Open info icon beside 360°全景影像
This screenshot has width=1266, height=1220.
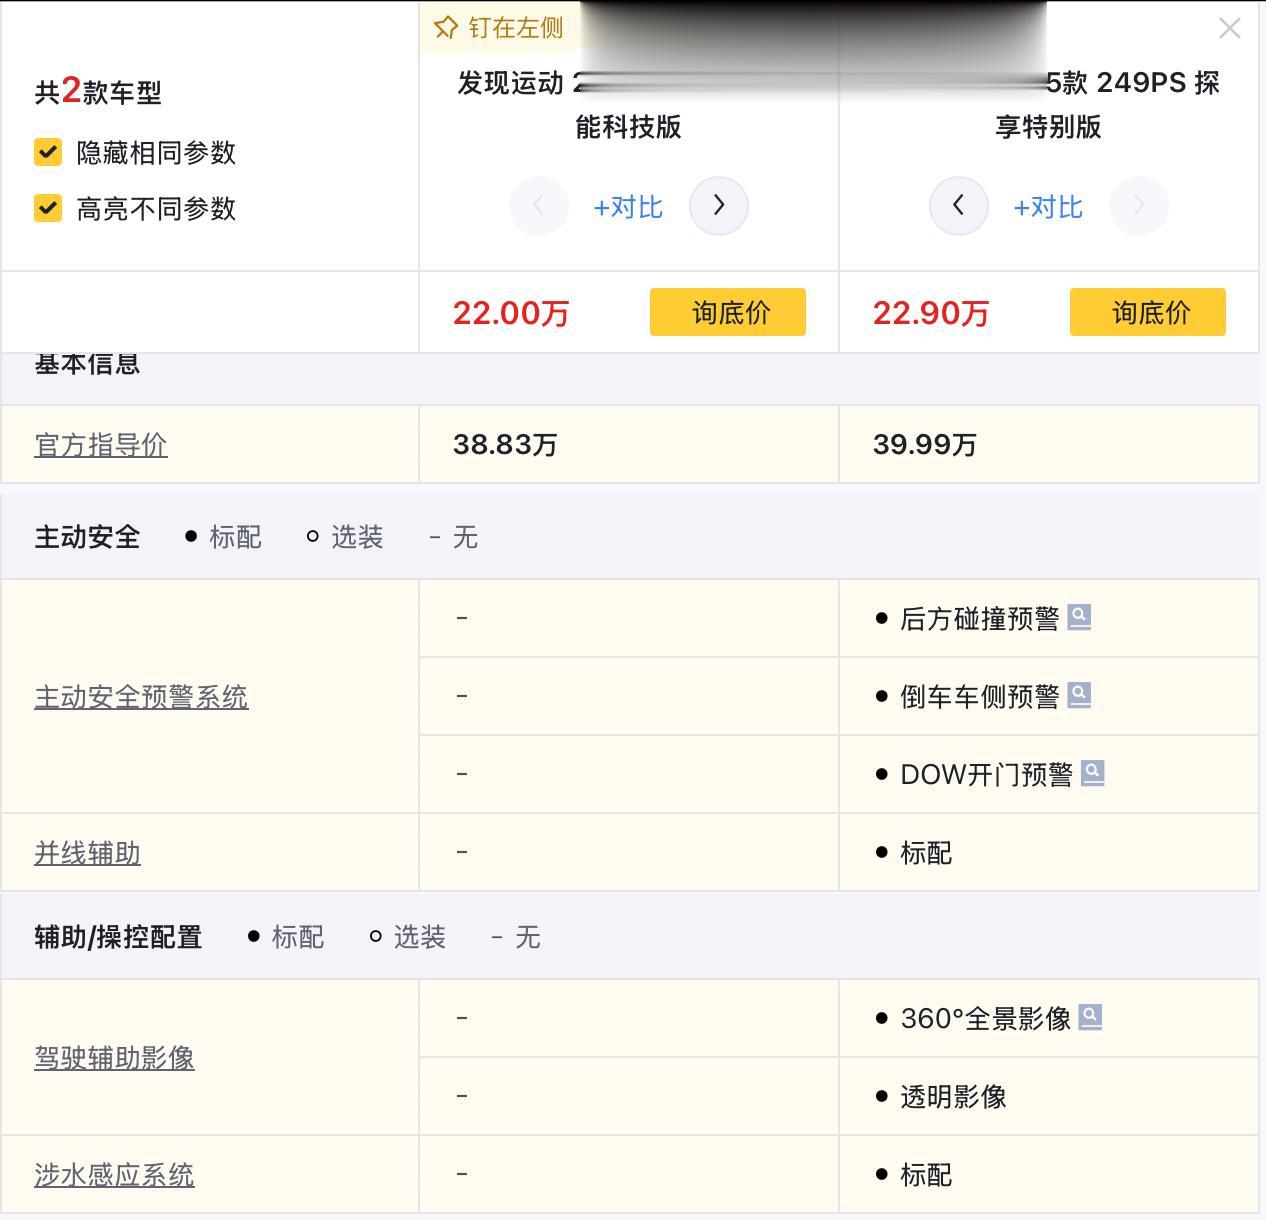[1091, 1017]
